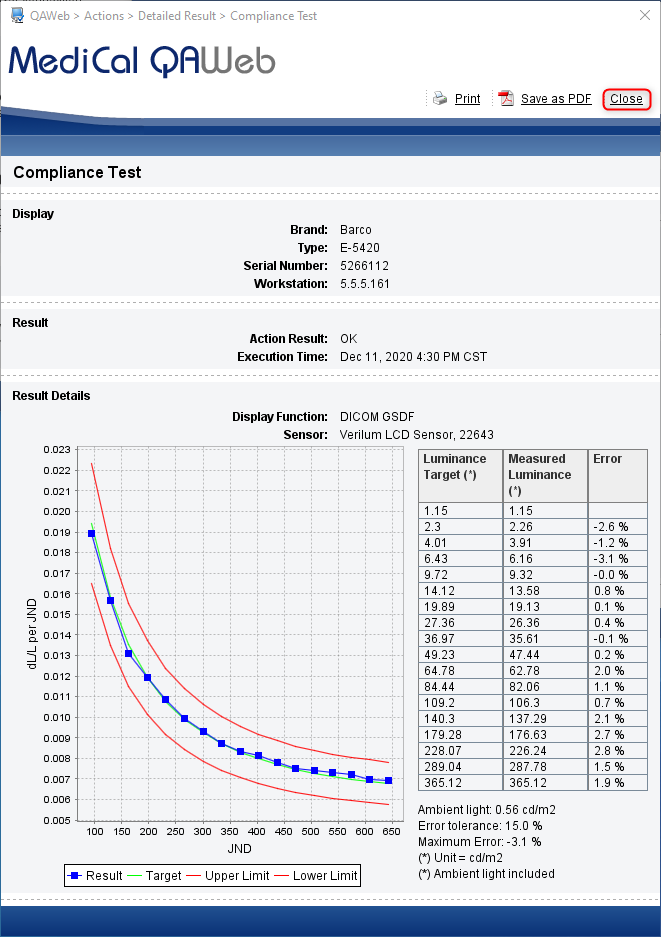The height and width of the screenshot is (937, 661).
Task: Select the luminance target cell 9.72
Action: click(x=461, y=575)
